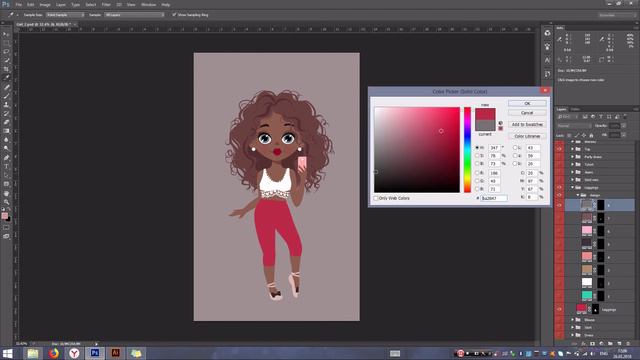Viewport: 640px width, 360px height.
Task: Select the Move tool
Action: tap(6, 34)
